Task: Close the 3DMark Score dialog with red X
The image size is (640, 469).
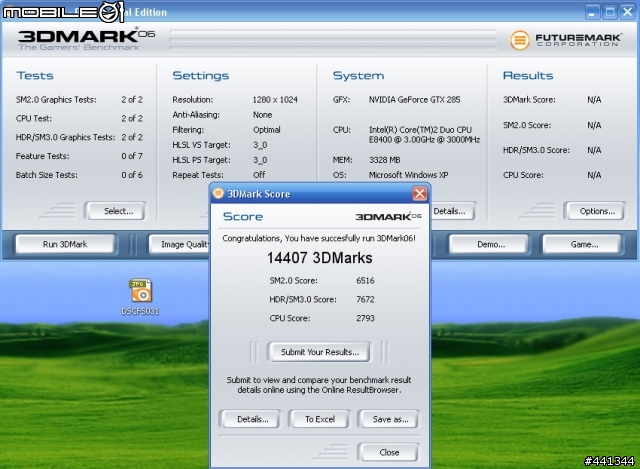Action: pos(420,193)
